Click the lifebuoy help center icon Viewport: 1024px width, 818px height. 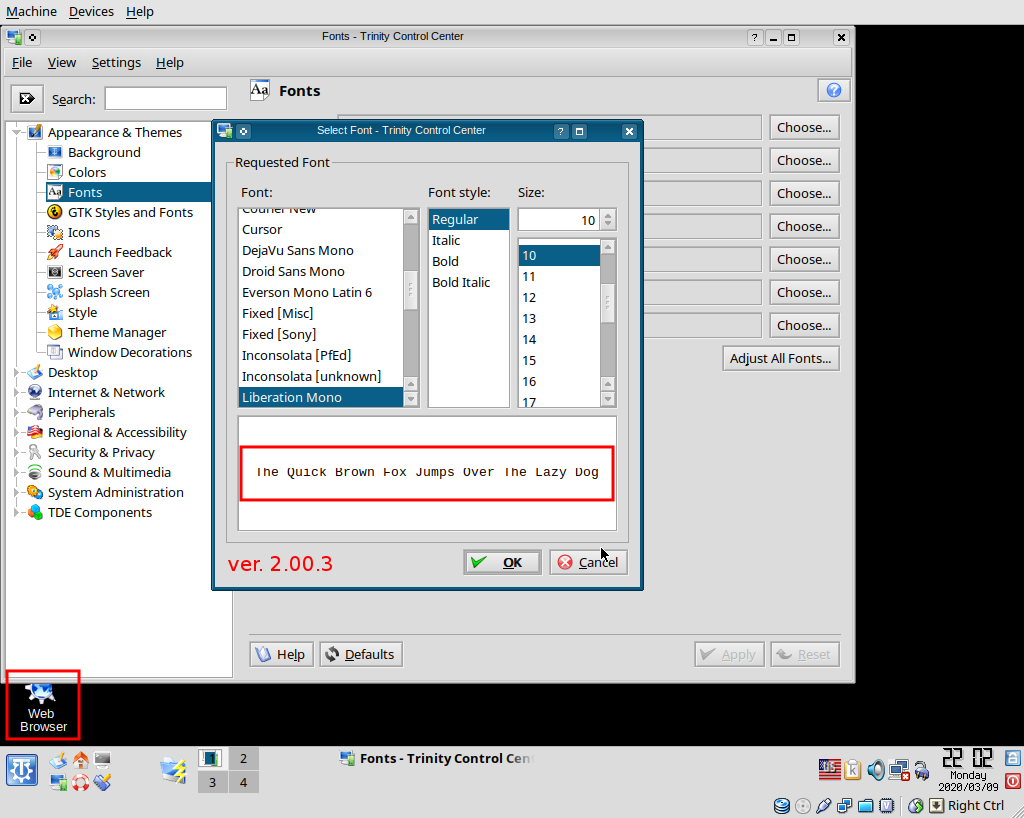(x=80, y=781)
